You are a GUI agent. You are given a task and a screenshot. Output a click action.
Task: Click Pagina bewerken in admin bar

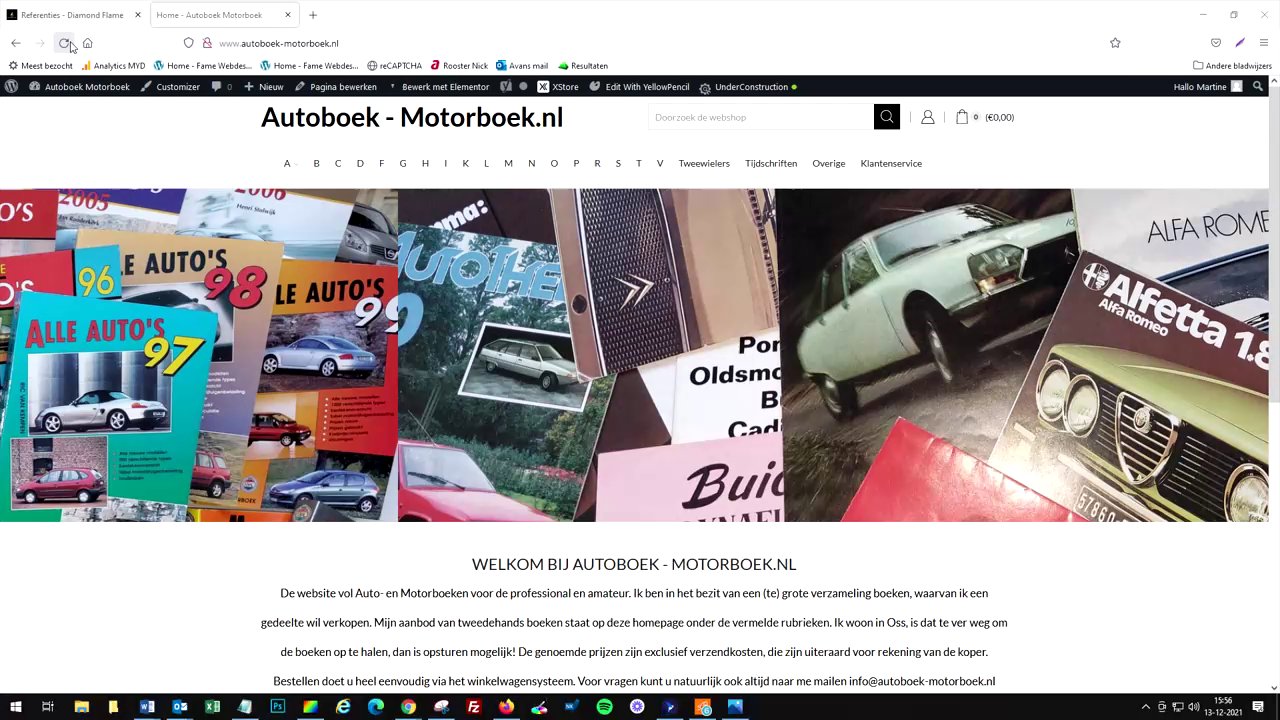tap(336, 87)
